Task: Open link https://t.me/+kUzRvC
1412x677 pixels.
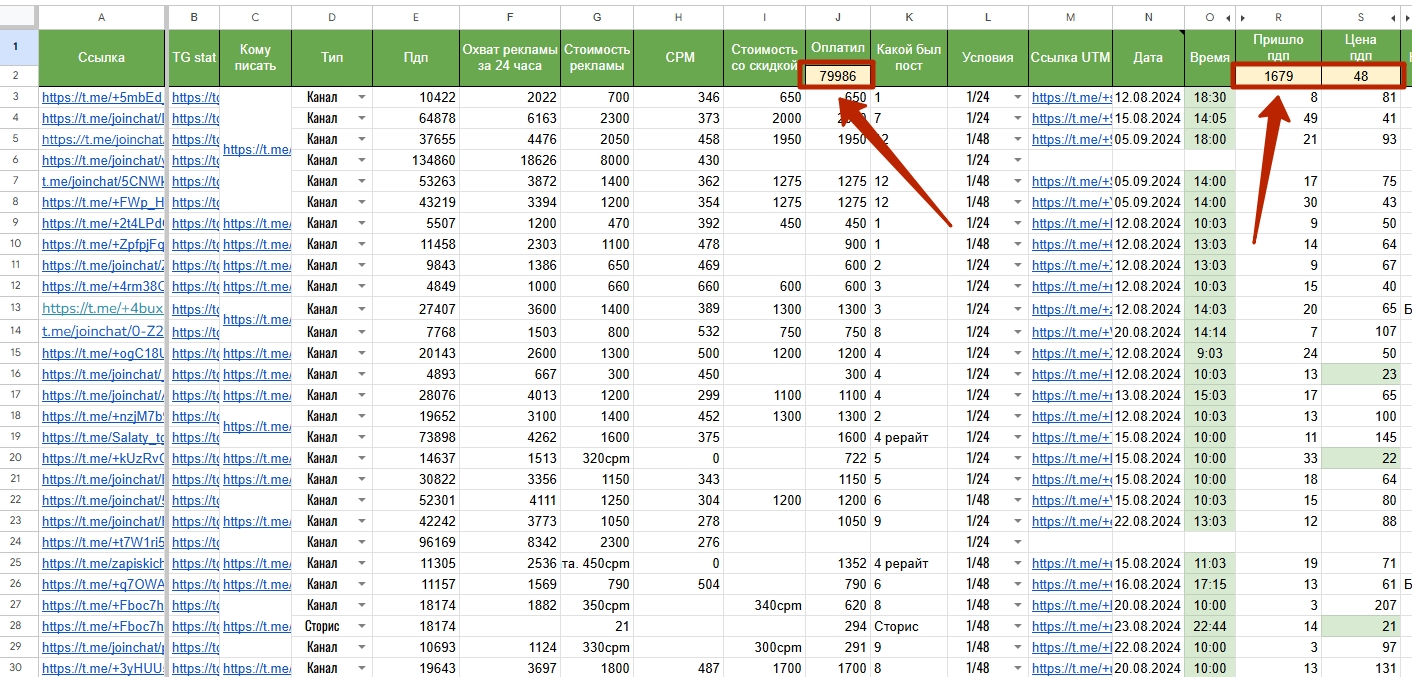Action: pos(102,458)
